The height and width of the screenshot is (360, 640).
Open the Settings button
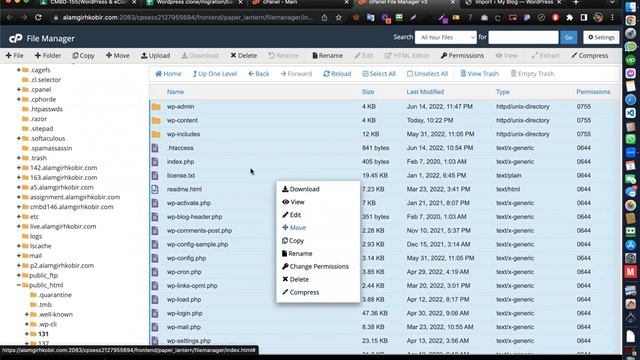pyautogui.click(x=601, y=37)
